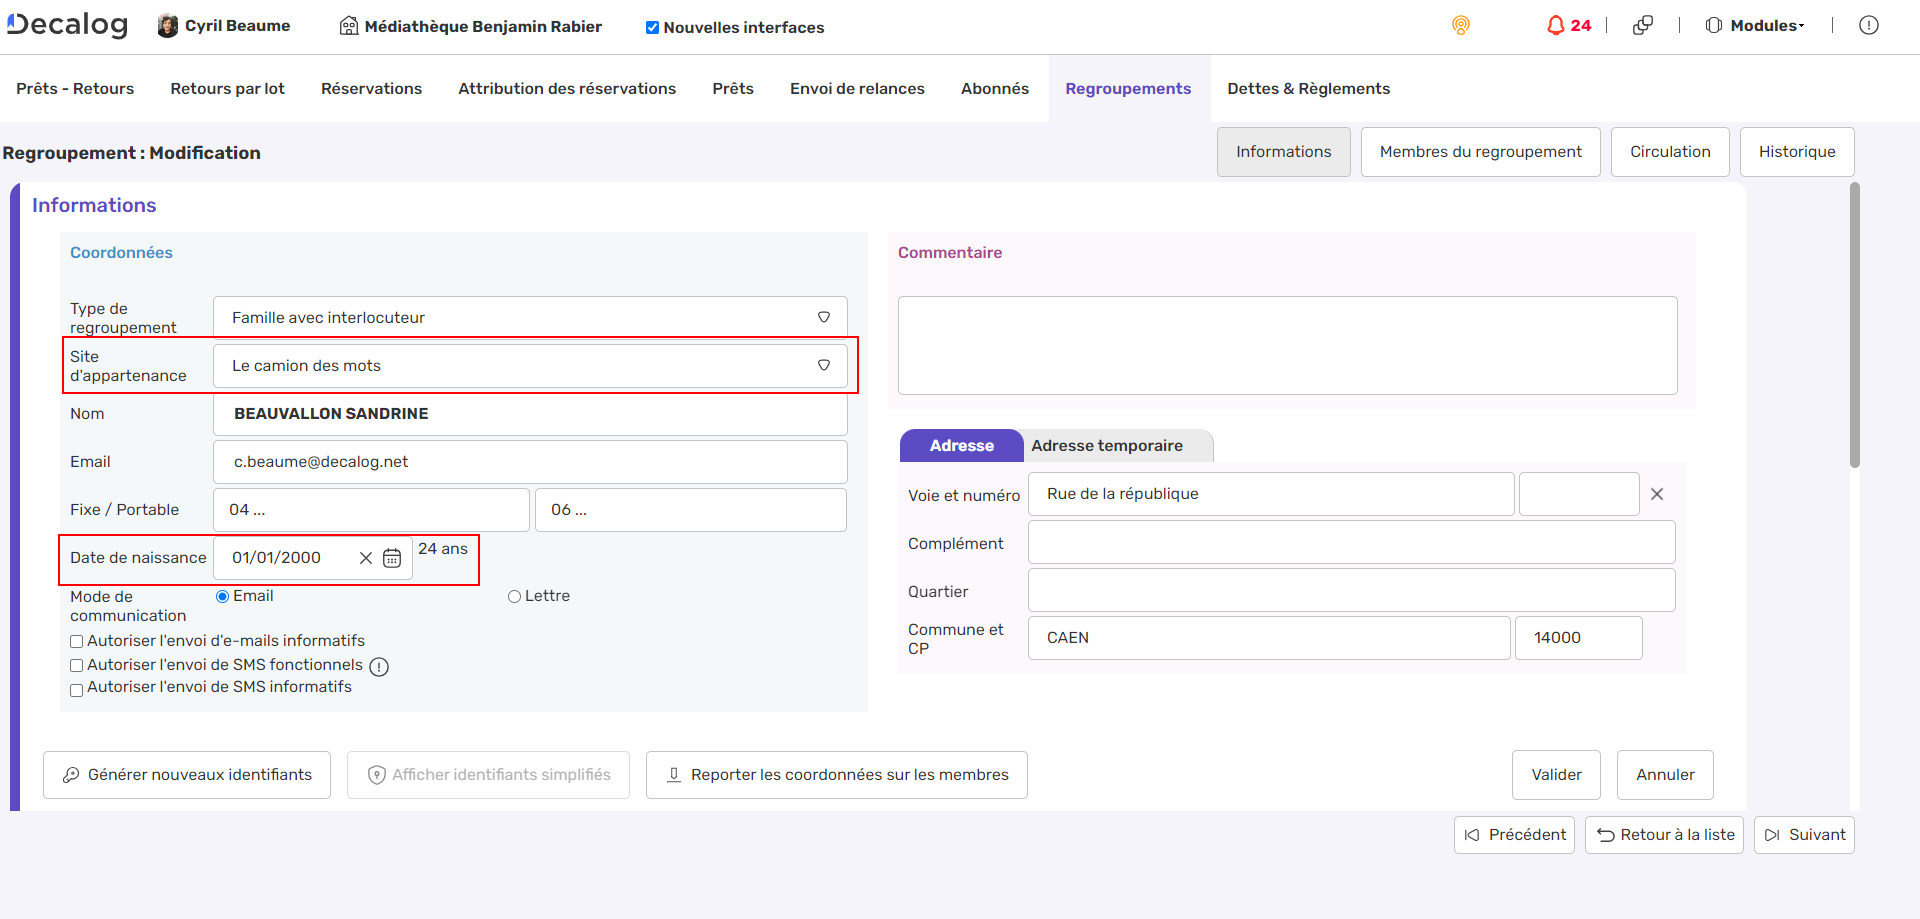Open the info circle icon at top right
The height and width of the screenshot is (919, 1920).
coord(1868,26)
